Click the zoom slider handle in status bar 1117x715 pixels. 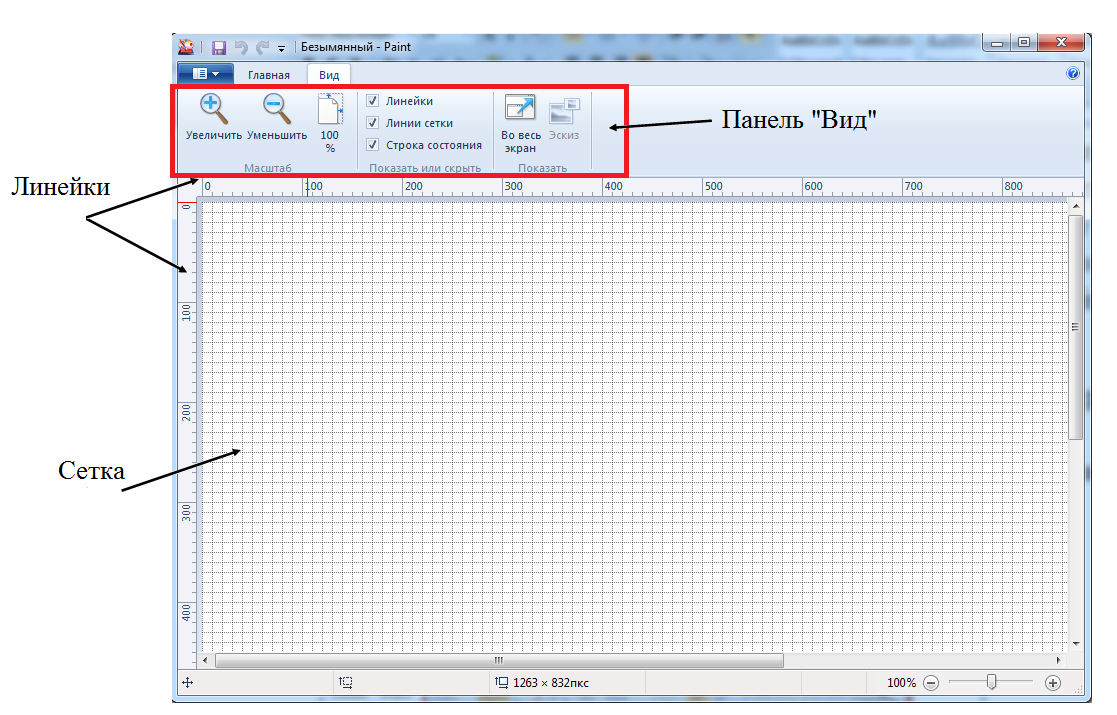[x=991, y=682]
